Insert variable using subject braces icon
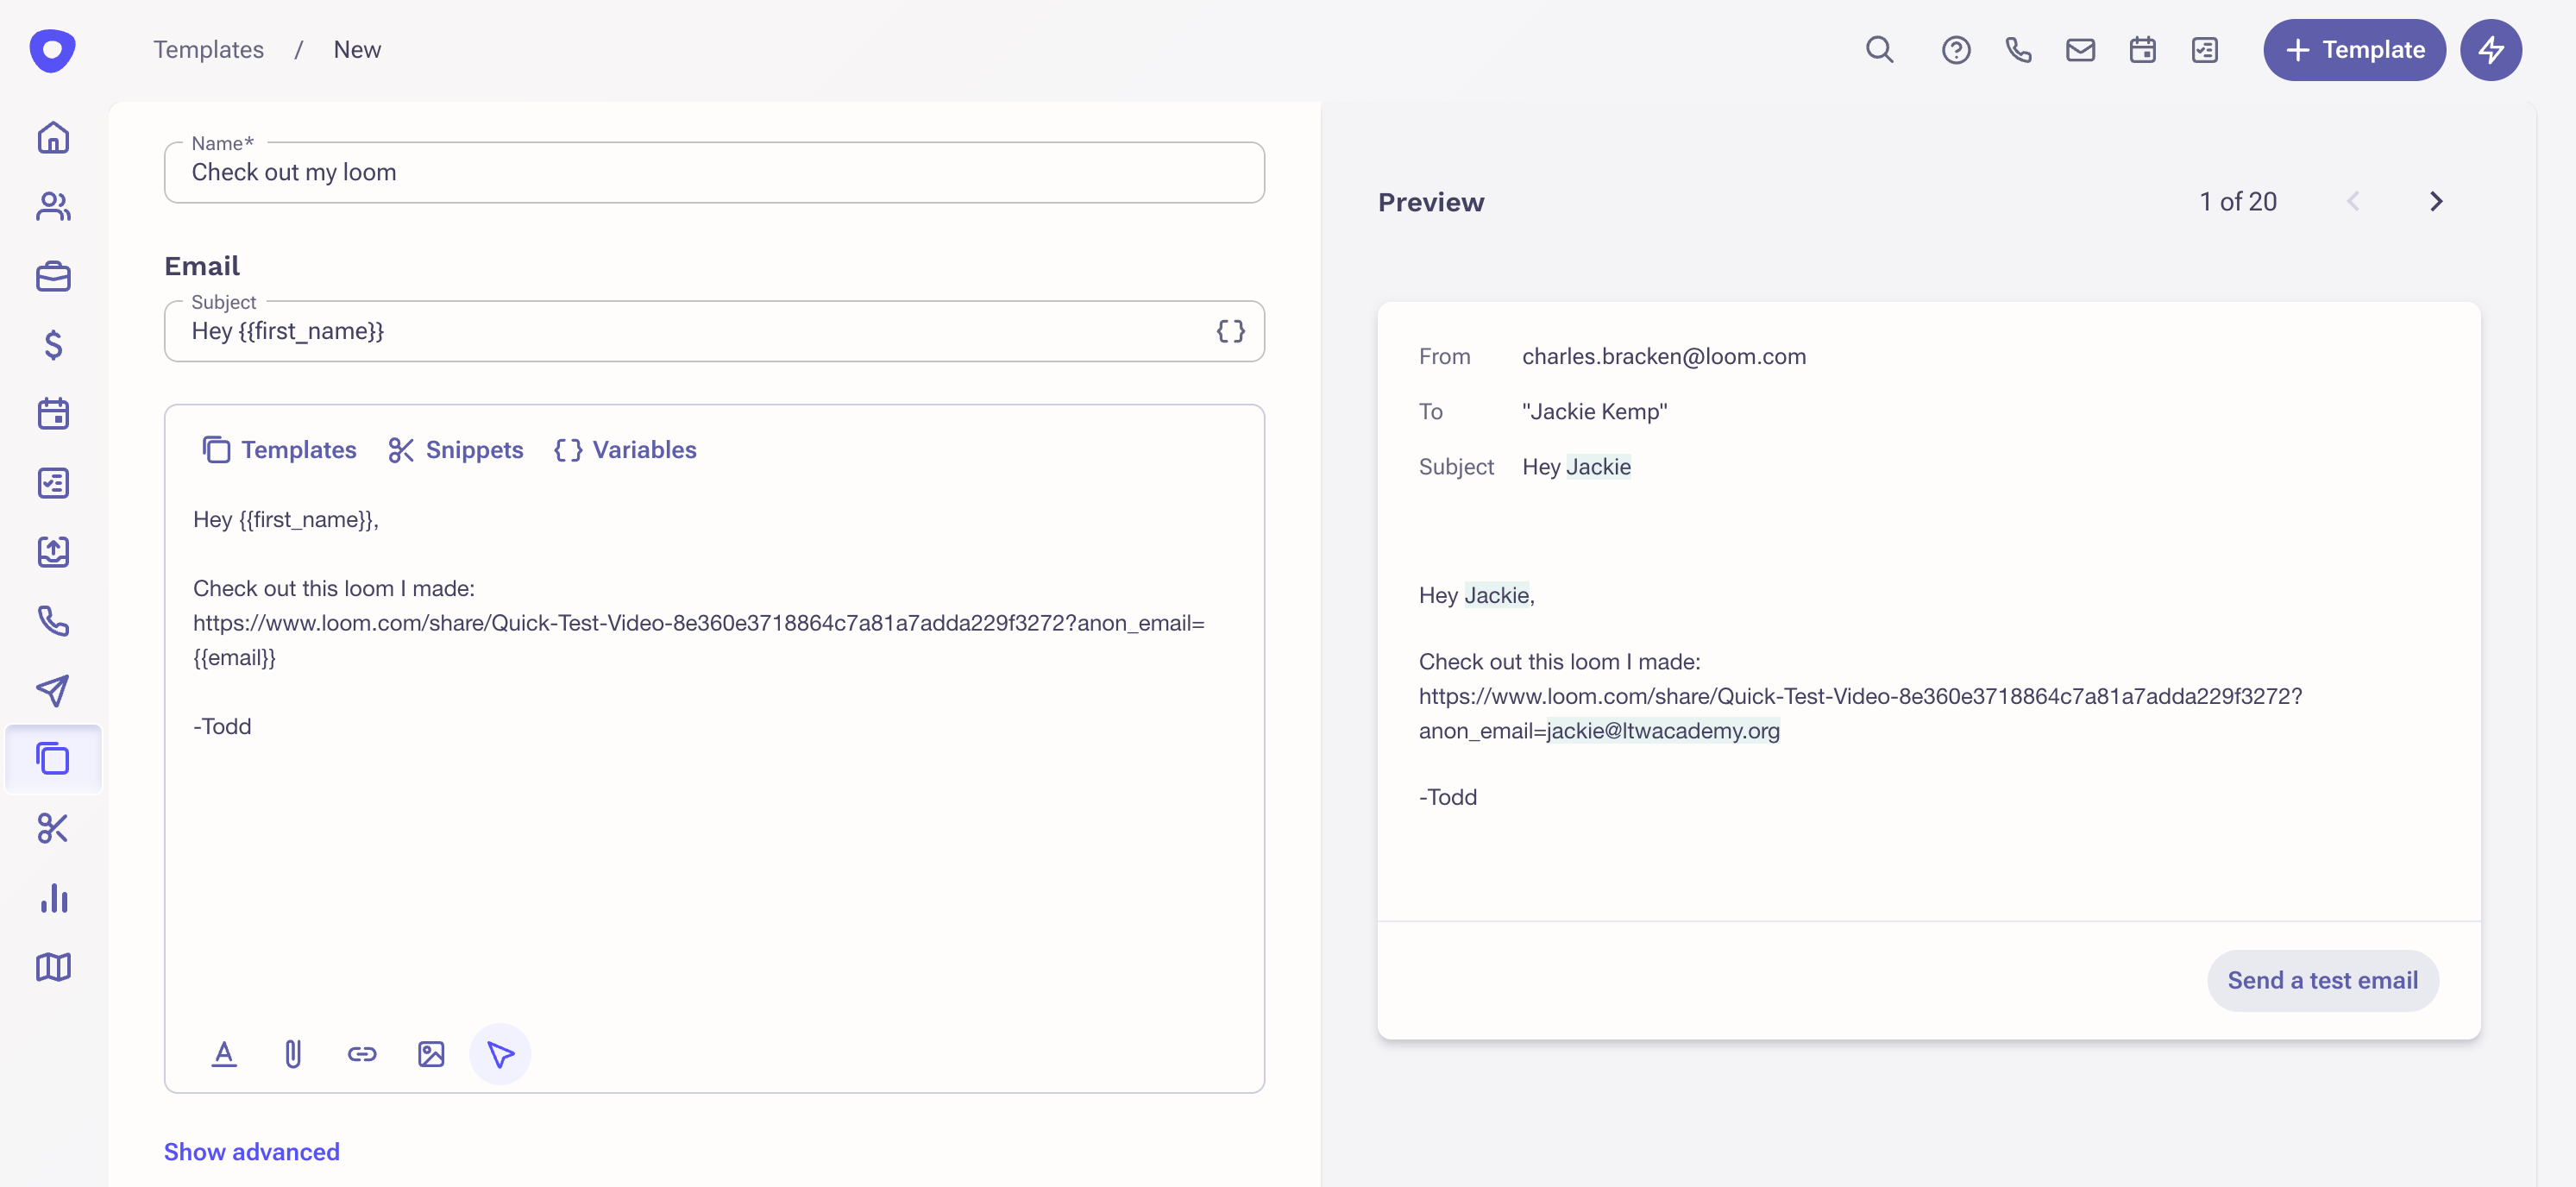This screenshot has height=1187, width=2576. tap(1230, 331)
